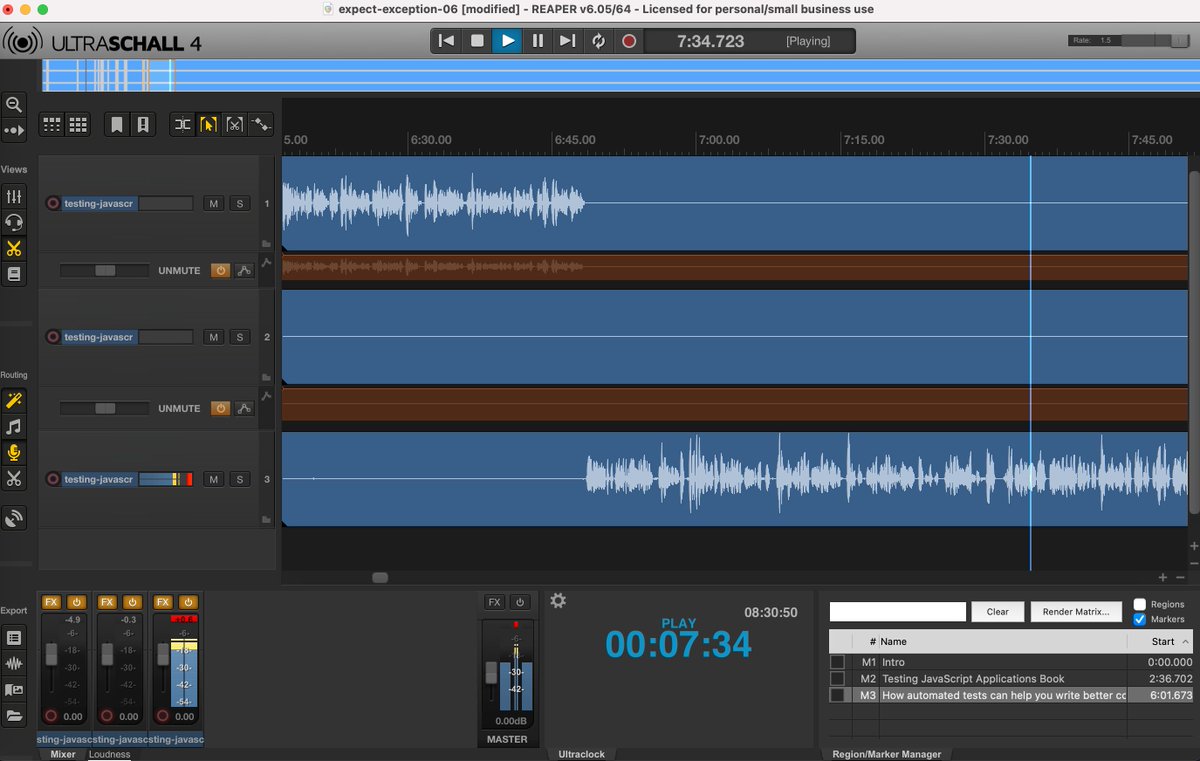Select the Region/Marker Manager tab
Viewport: 1200px width, 761px height.
(x=886, y=754)
